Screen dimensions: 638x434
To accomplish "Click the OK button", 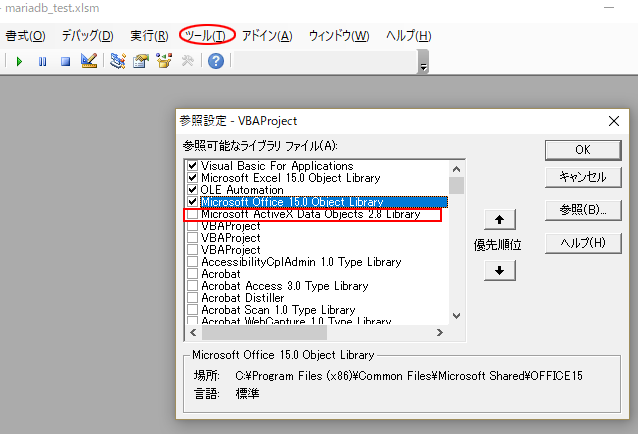I will point(582,149).
